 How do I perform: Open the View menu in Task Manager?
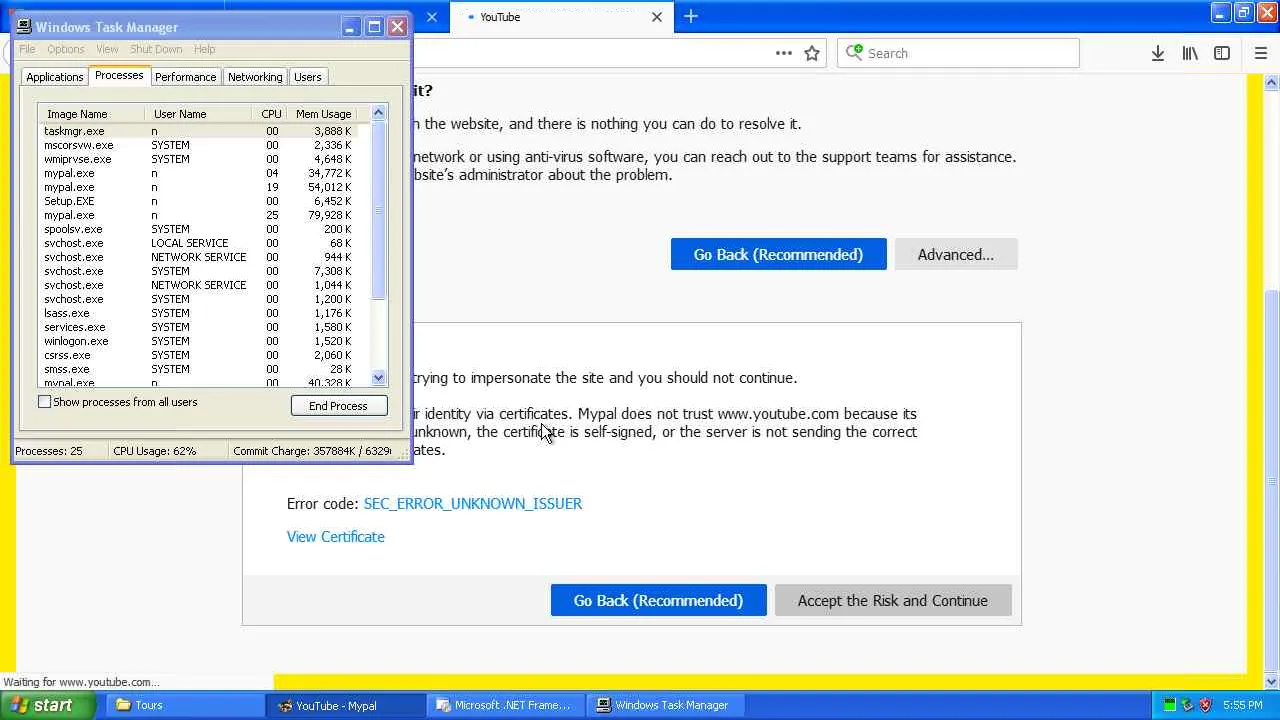[x=107, y=49]
